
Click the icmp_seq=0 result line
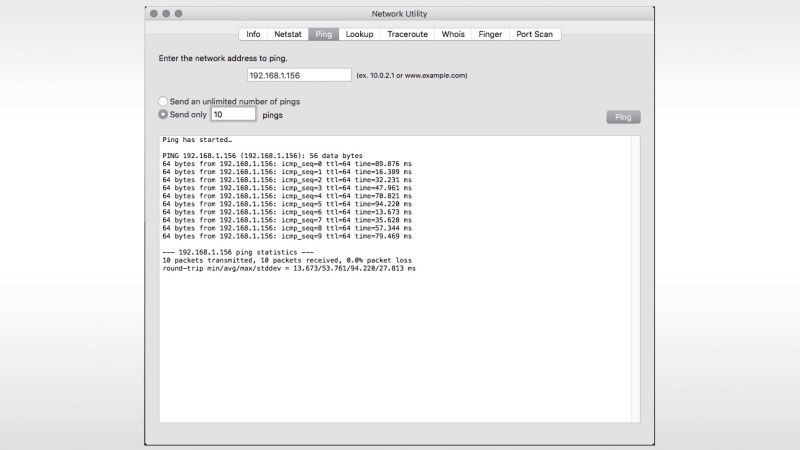tap(287, 164)
